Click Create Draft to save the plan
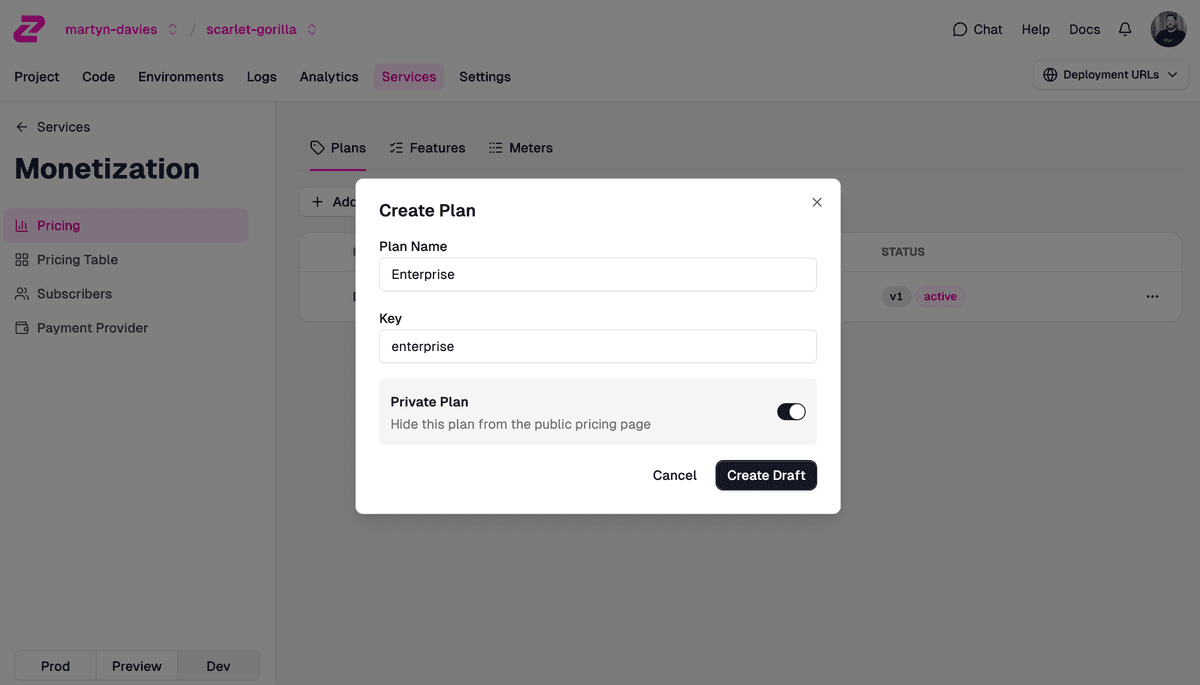The image size is (1200, 685). click(x=766, y=475)
